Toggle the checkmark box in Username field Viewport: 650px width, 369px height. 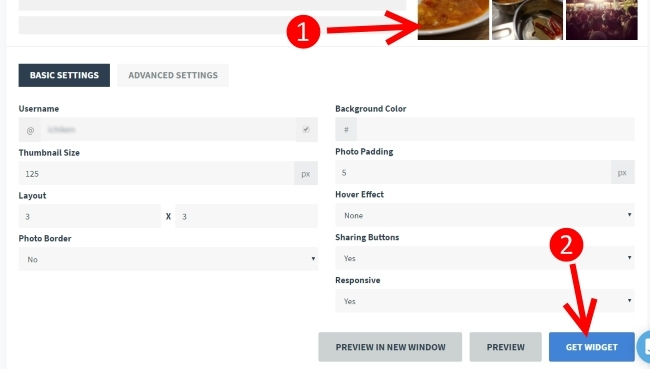pyautogui.click(x=306, y=129)
